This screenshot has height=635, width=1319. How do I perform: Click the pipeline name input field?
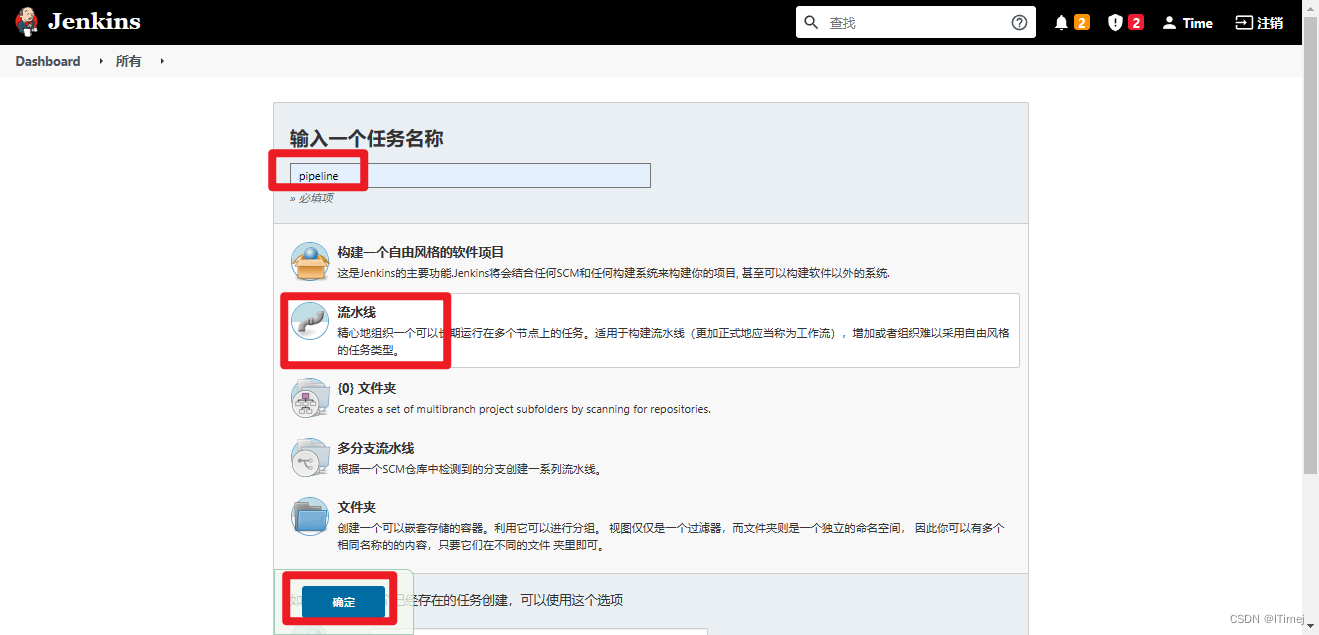[x=460, y=175]
